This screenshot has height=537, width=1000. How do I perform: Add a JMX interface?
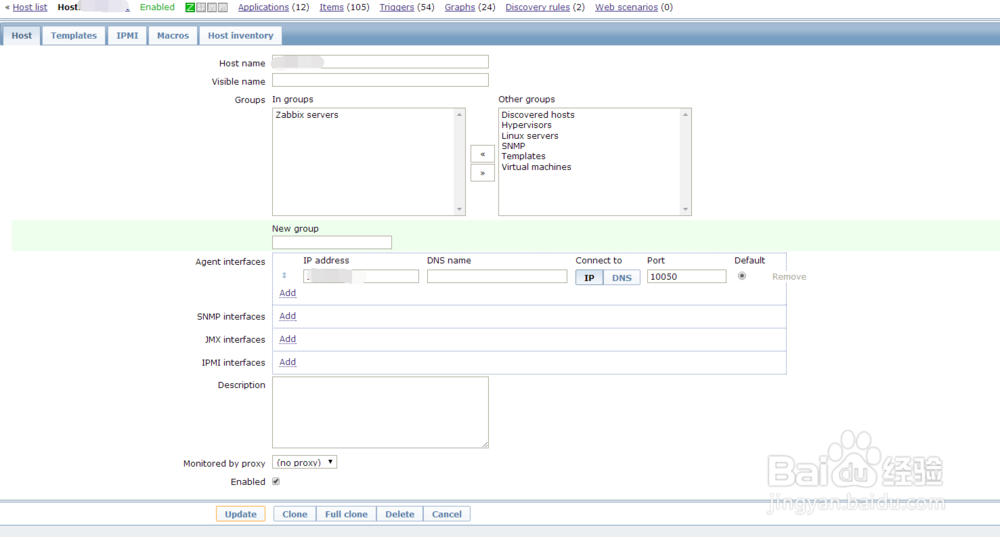click(x=288, y=339)
